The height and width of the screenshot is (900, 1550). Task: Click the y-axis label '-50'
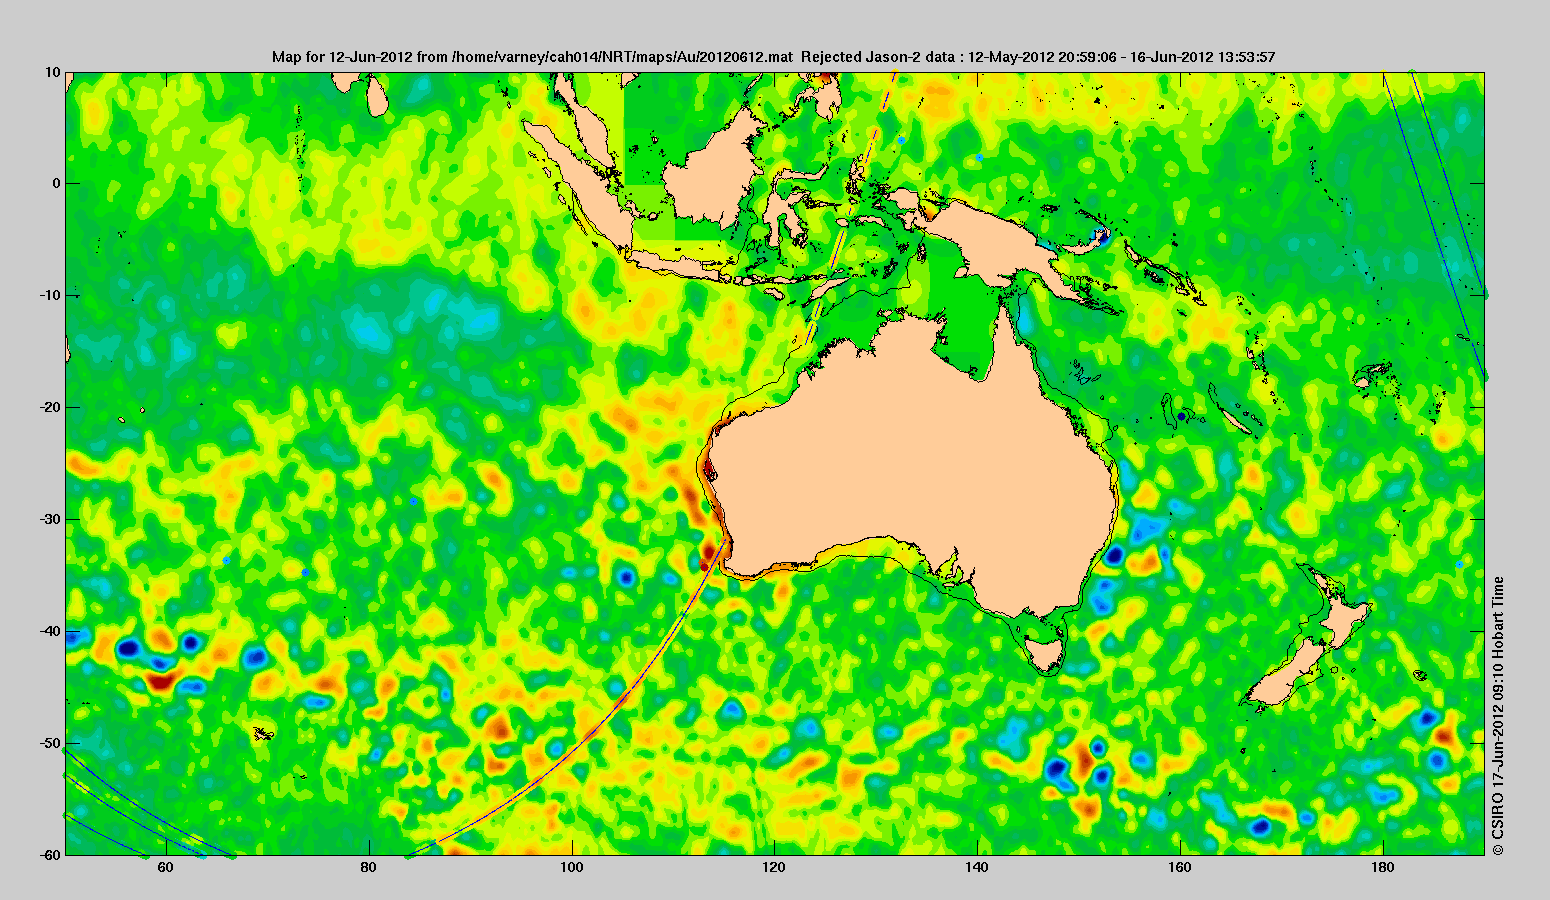tap(50, 744)
